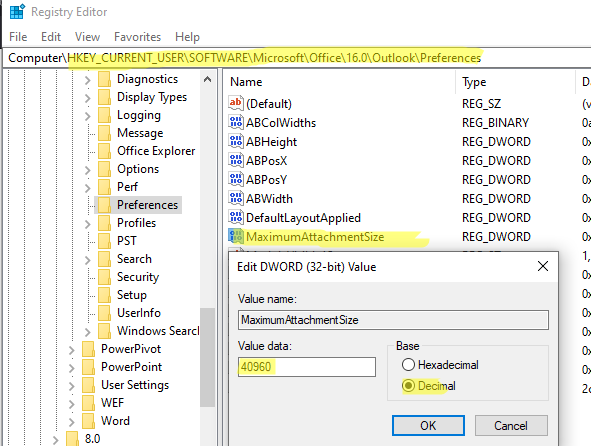Click the ABPosX DWORD value icon
591x446 pixels.
pyautogui.click(x=236, y=160)
